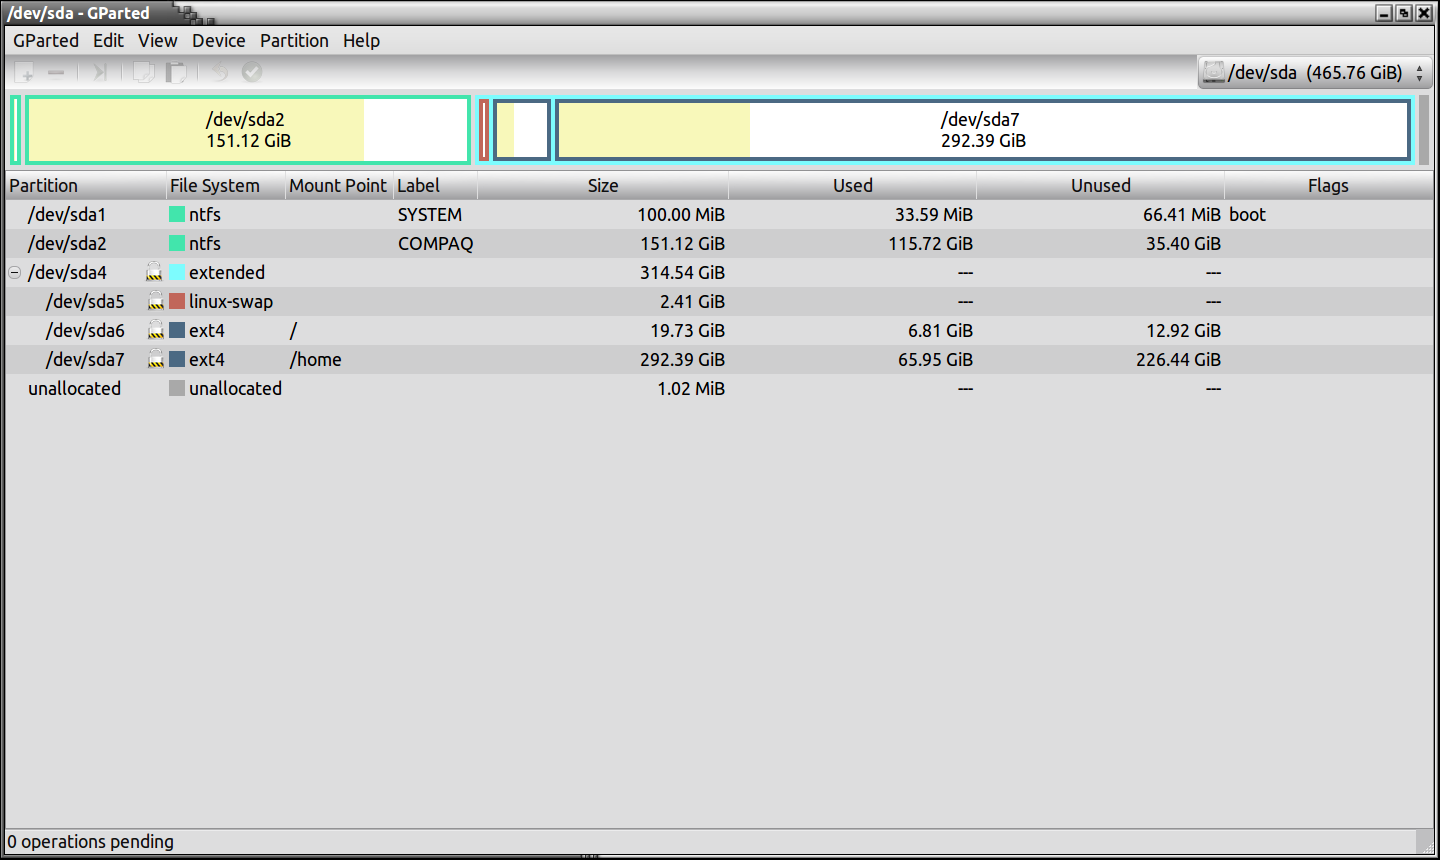Click the Undo last operation icon
1440x860 pixels.
tap(219, 72)
